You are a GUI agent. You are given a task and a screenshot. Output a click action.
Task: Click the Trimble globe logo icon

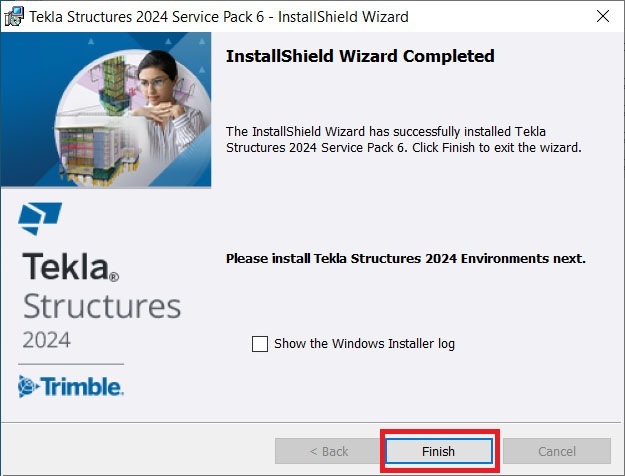click(x=28, y=386)
